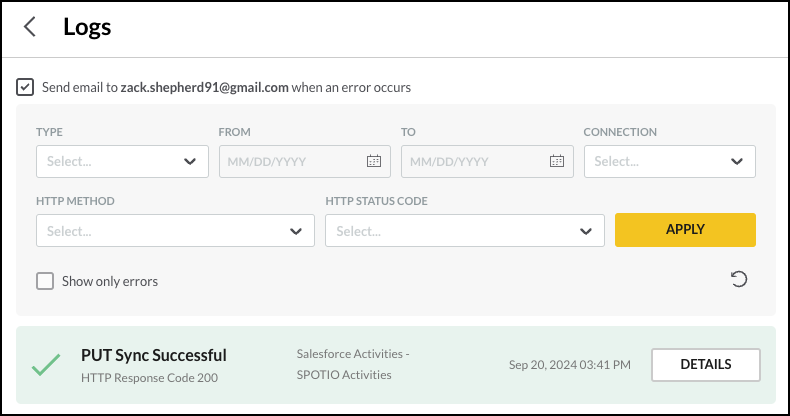Click the CONNECTION dropdown chevron arrow
The image size is (790, 416).
point(737,162)
